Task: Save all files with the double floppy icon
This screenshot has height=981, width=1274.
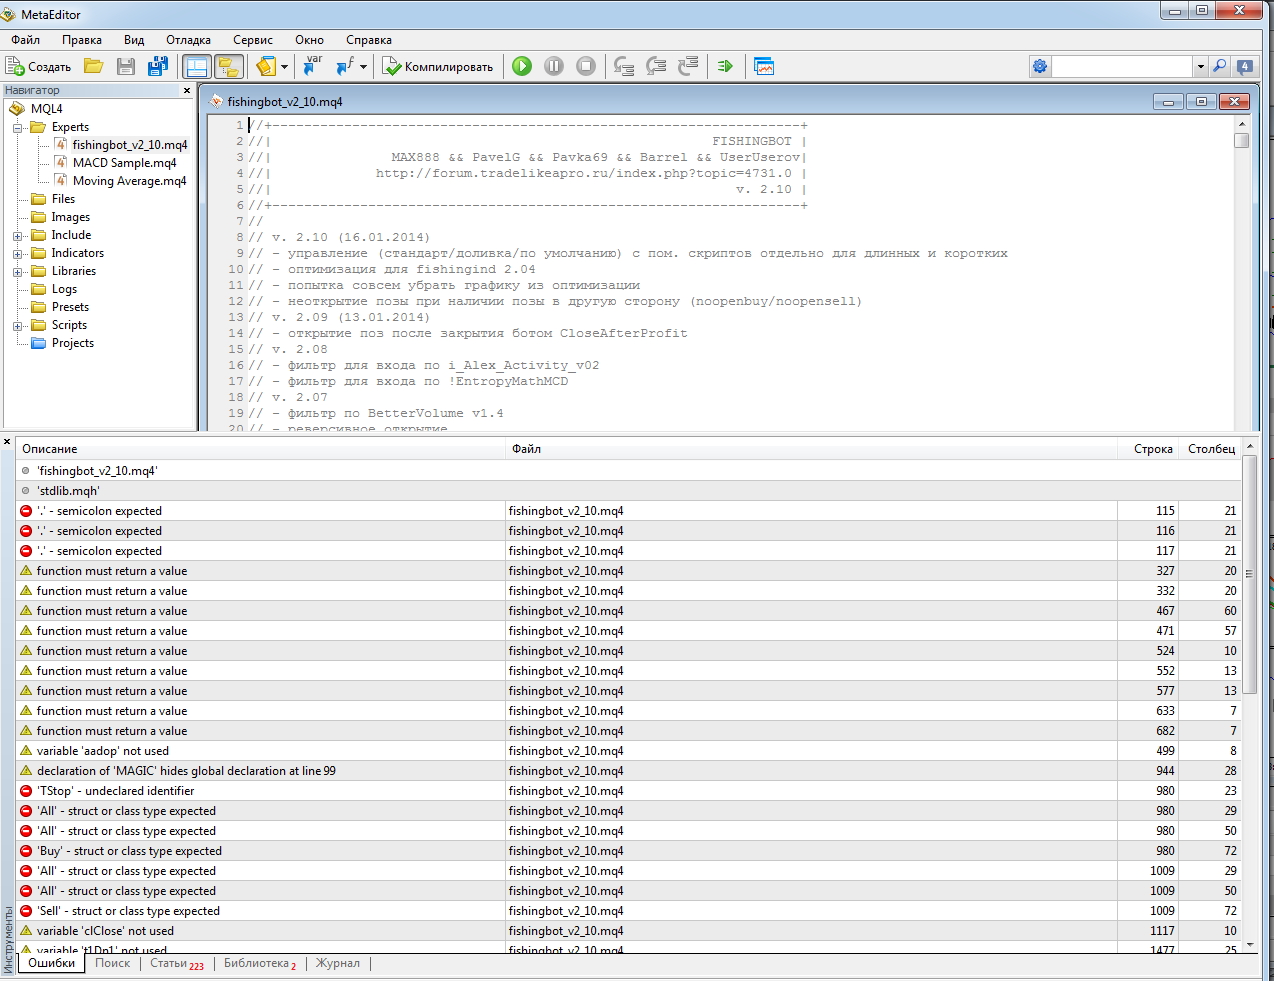Action: pos(157,67)
